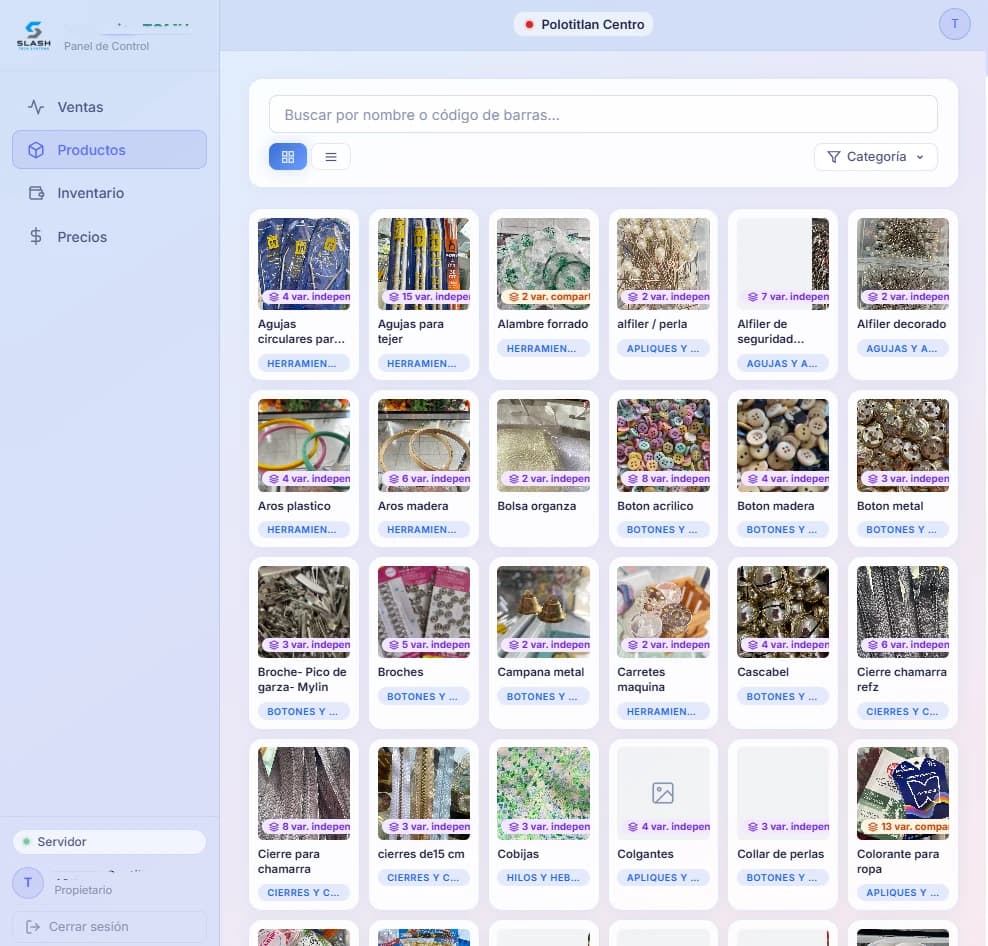Click the chevron next to Categoría
988x946 pixels.
point(919,157)
